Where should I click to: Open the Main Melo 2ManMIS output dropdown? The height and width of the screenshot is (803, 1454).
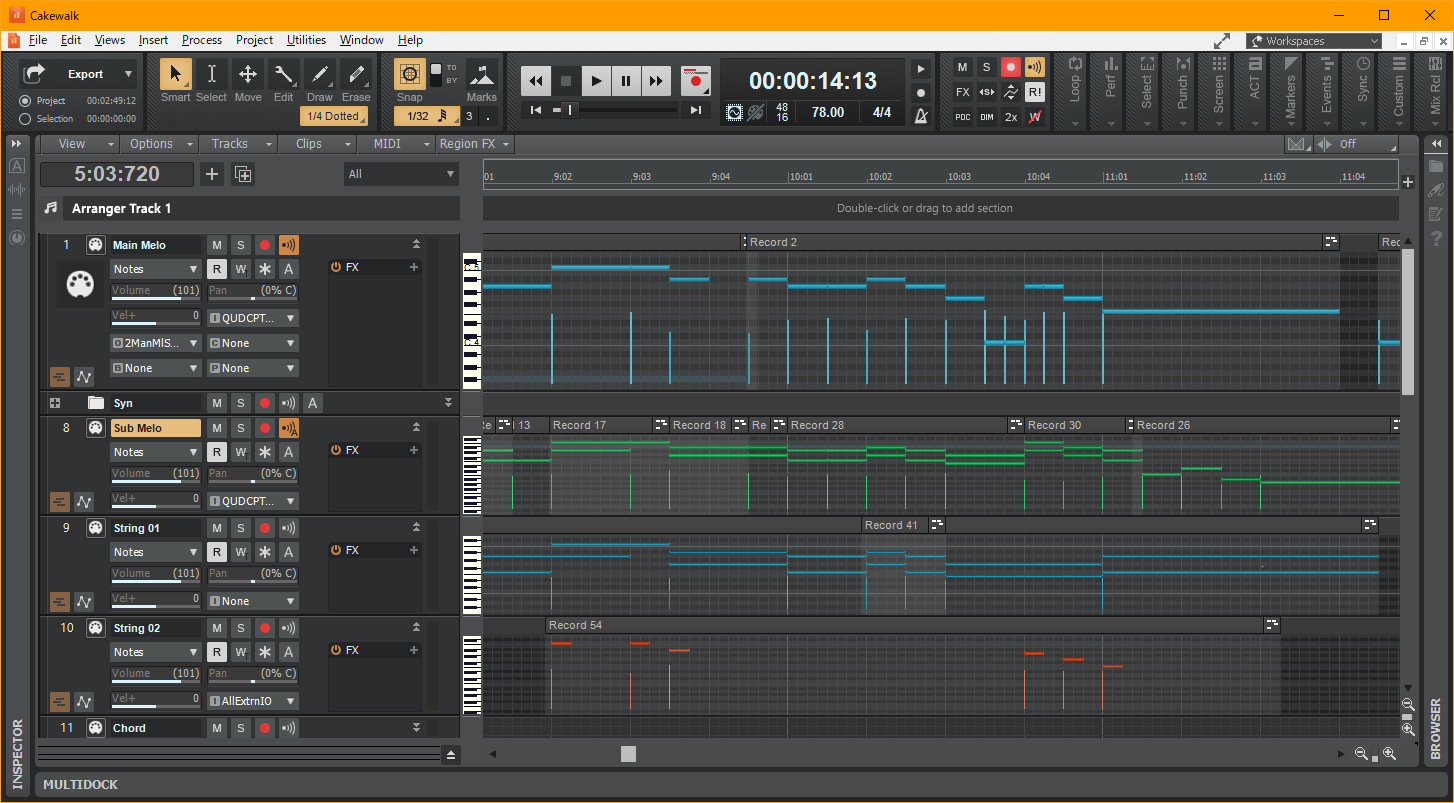pyautogui.click(x=156, y=343)
